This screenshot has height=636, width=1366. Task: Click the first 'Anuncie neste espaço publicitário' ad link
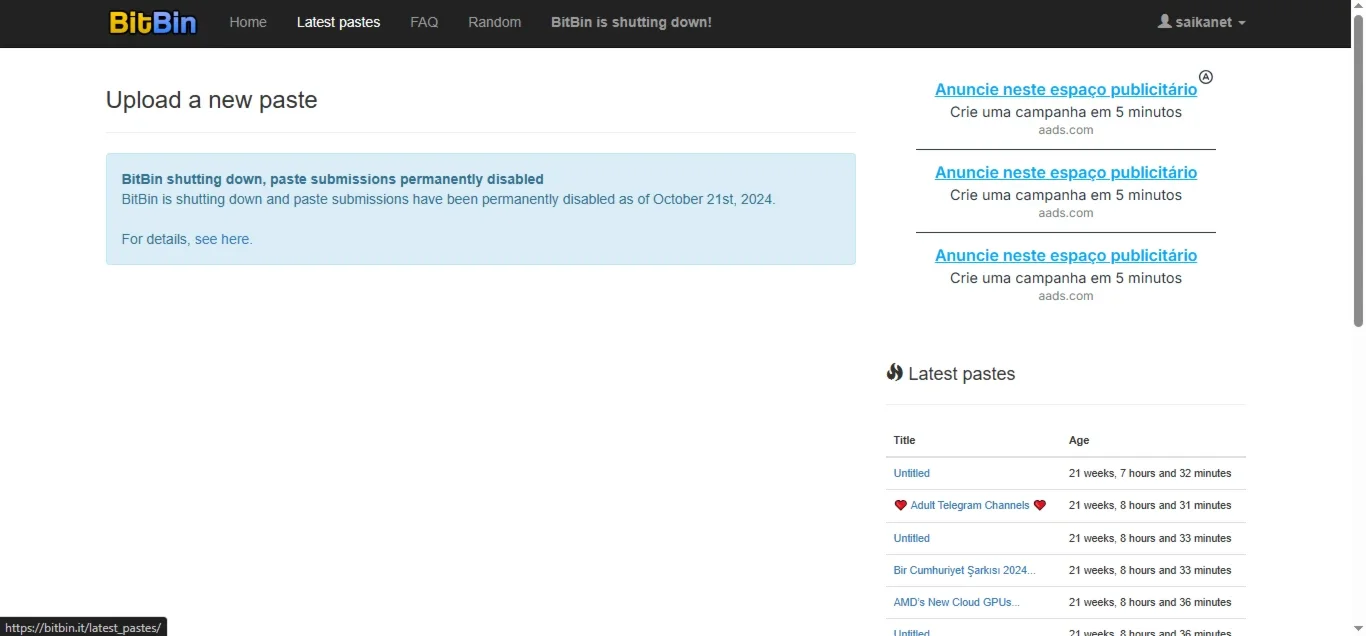(x=1066, y=90)
